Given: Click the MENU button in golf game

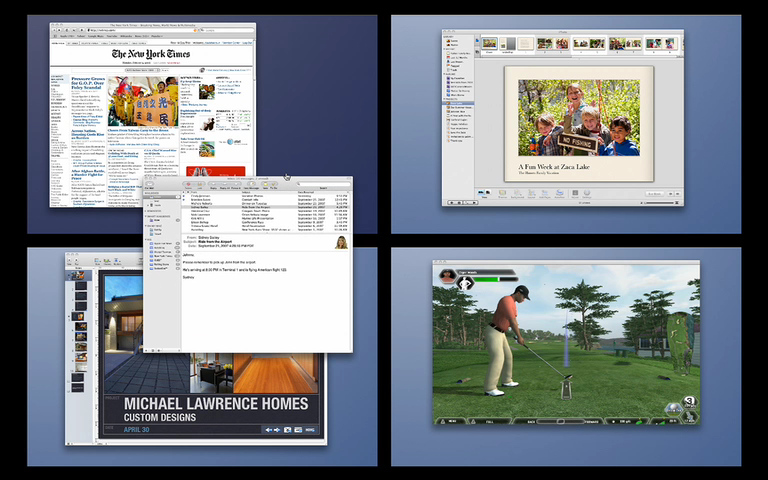Looking at the screenshot, I should [x=453, y=420].
